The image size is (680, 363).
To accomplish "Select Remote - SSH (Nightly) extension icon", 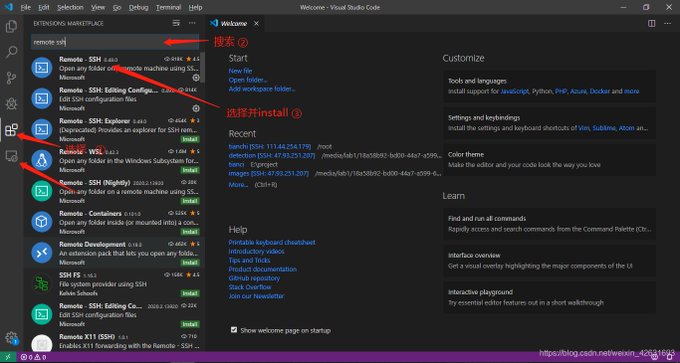I will [x=42, y=191].
